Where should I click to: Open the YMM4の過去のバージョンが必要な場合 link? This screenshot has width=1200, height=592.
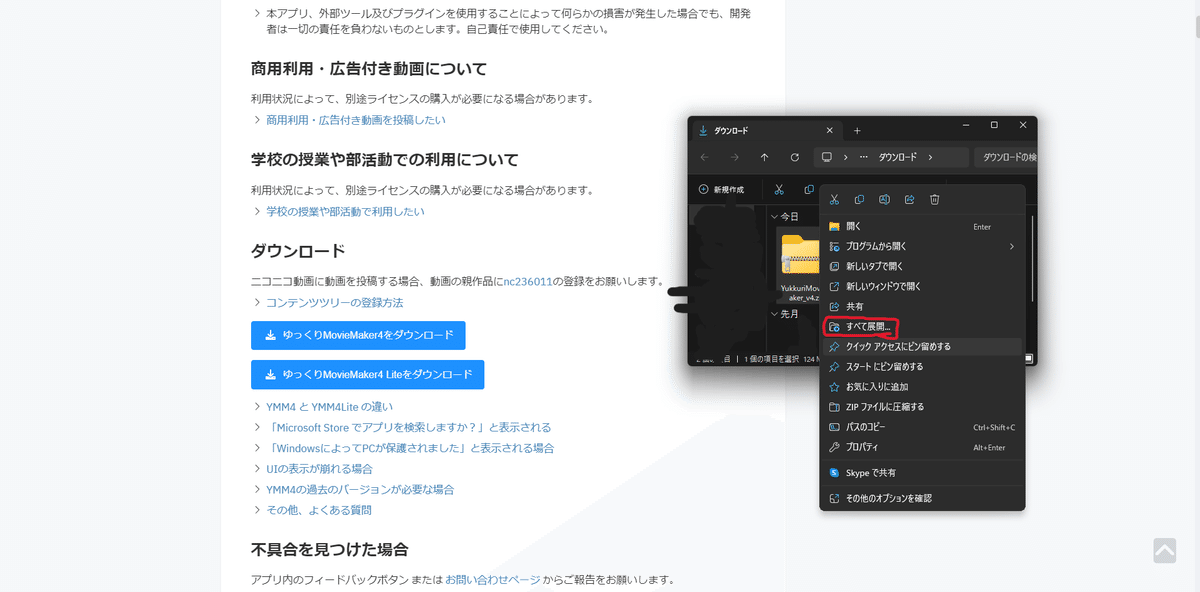pos(360,489)
